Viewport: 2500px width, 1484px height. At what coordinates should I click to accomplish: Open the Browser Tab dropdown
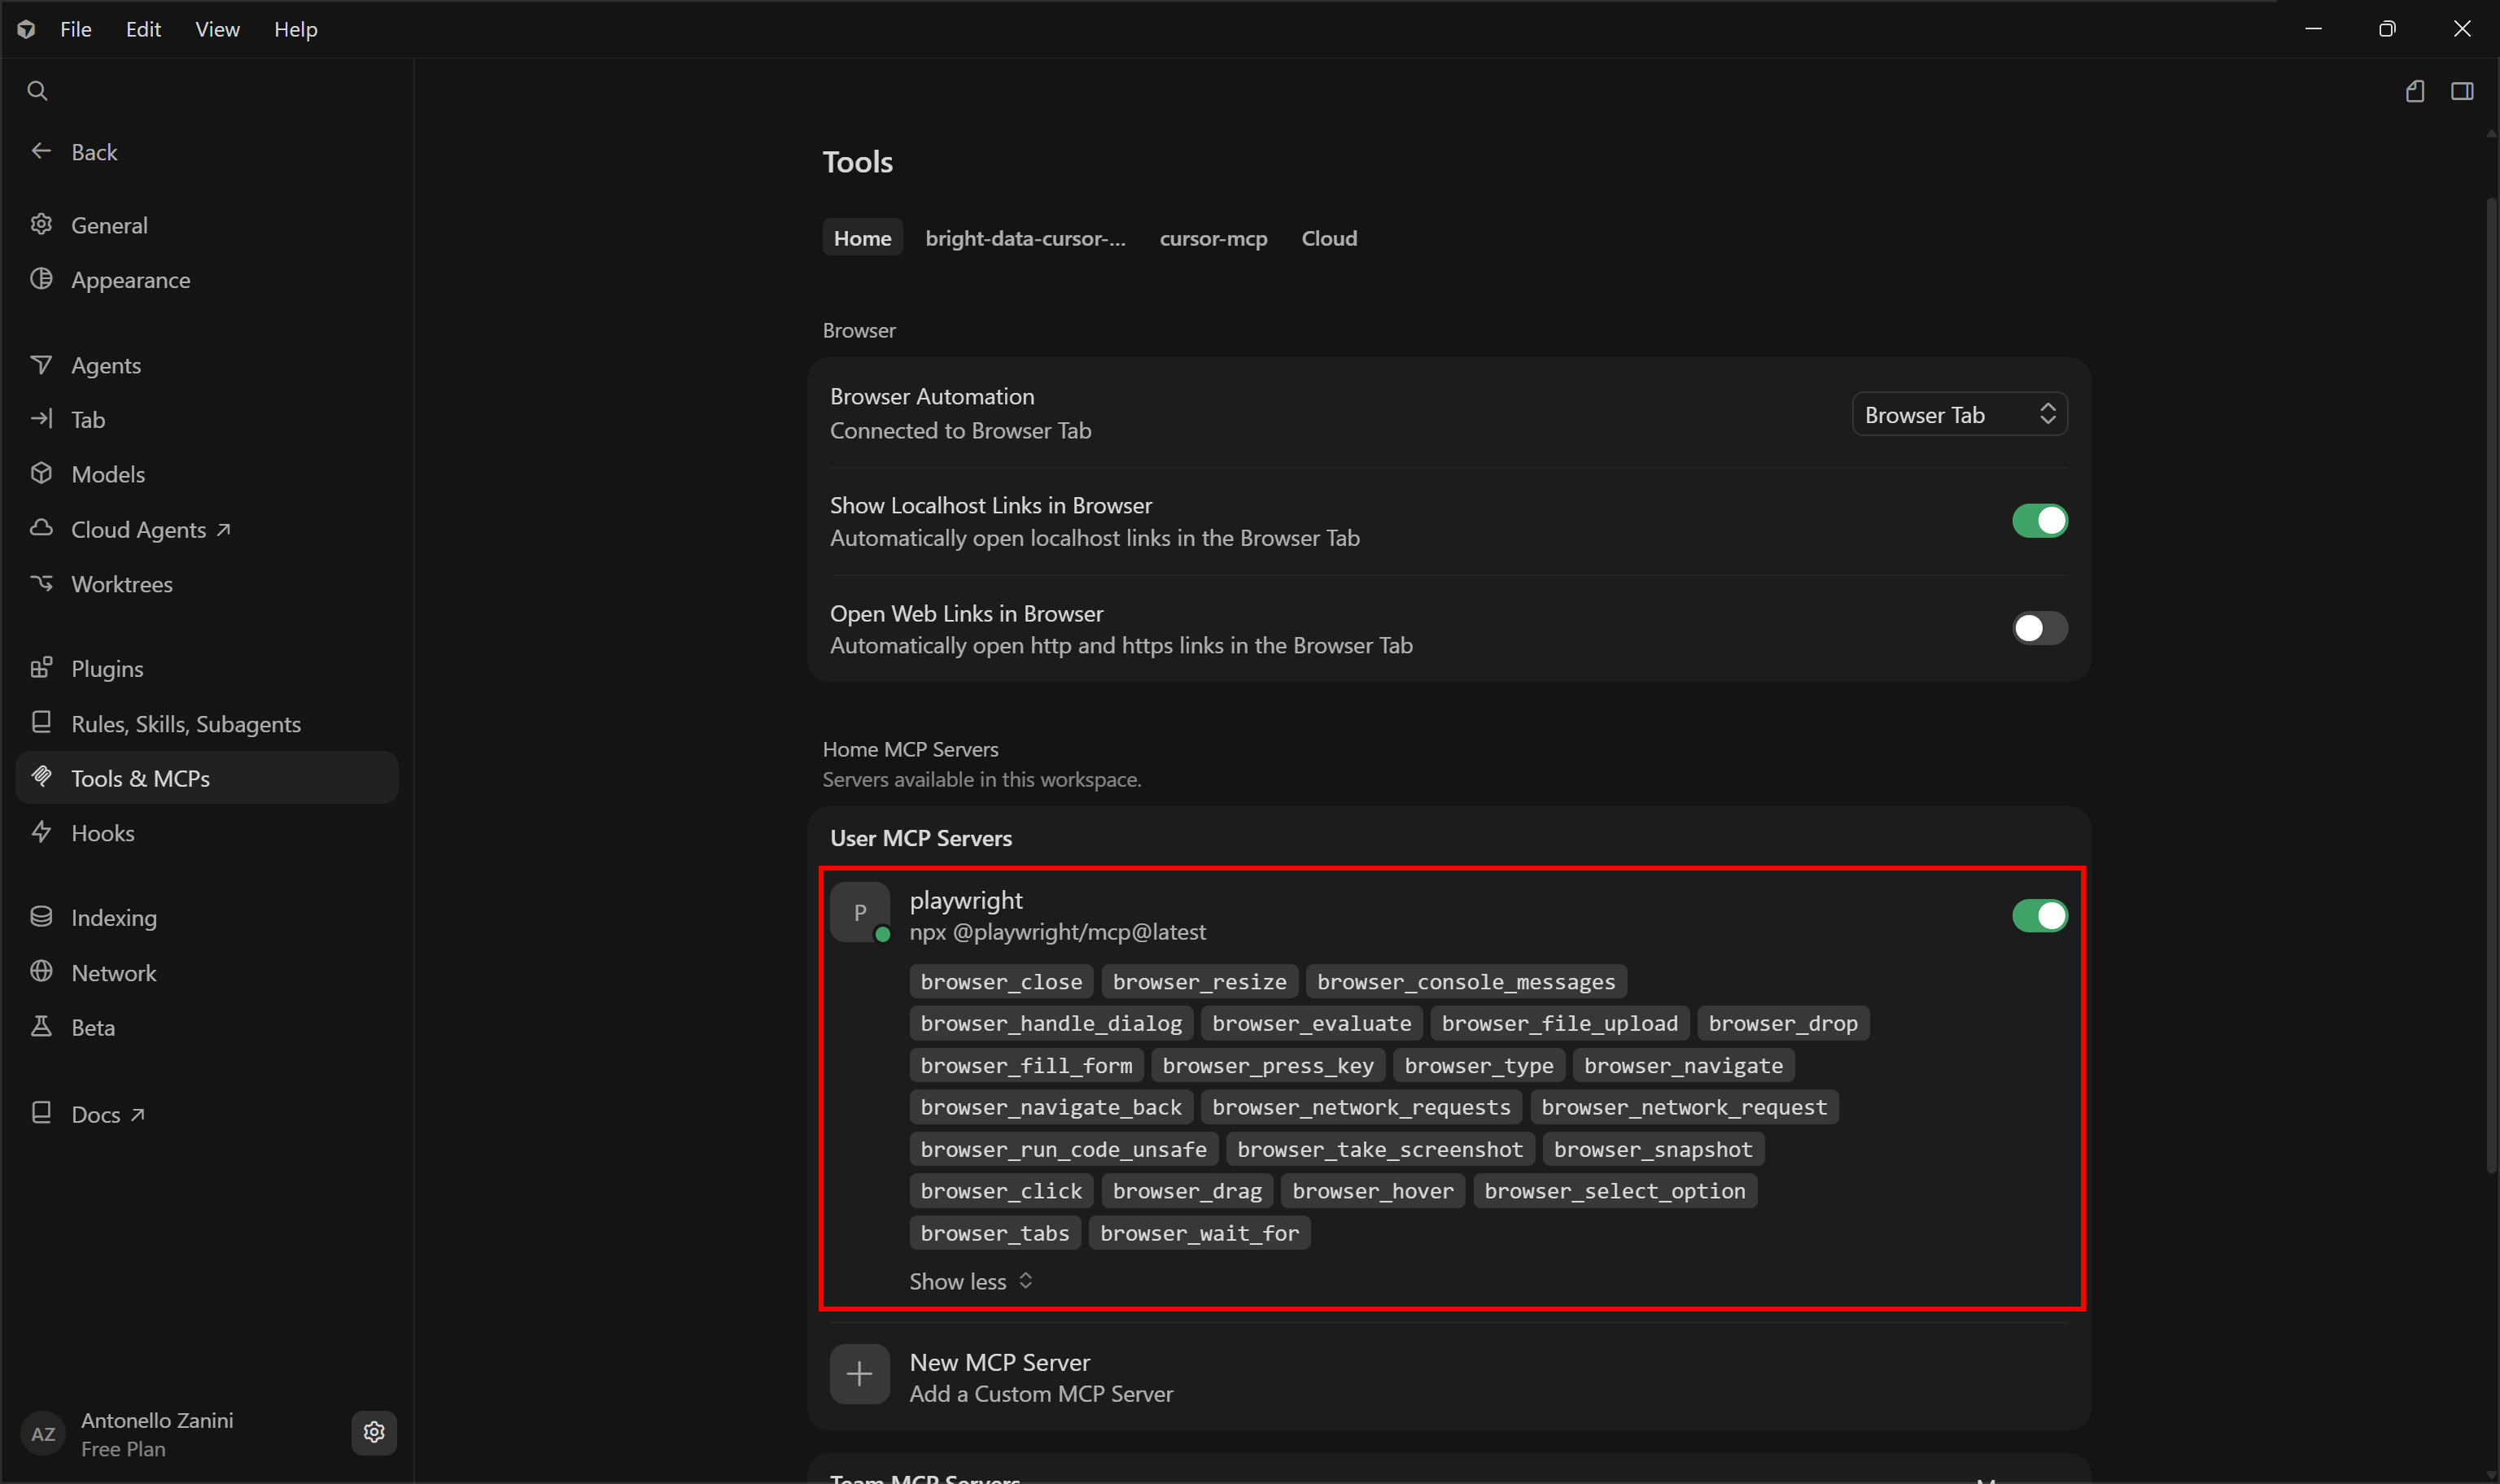coord(1959,415)
